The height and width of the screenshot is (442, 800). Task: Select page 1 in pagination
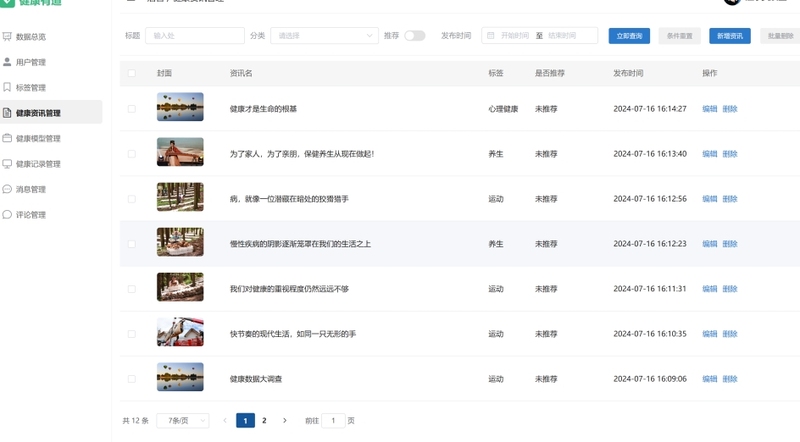coord(245,421)
